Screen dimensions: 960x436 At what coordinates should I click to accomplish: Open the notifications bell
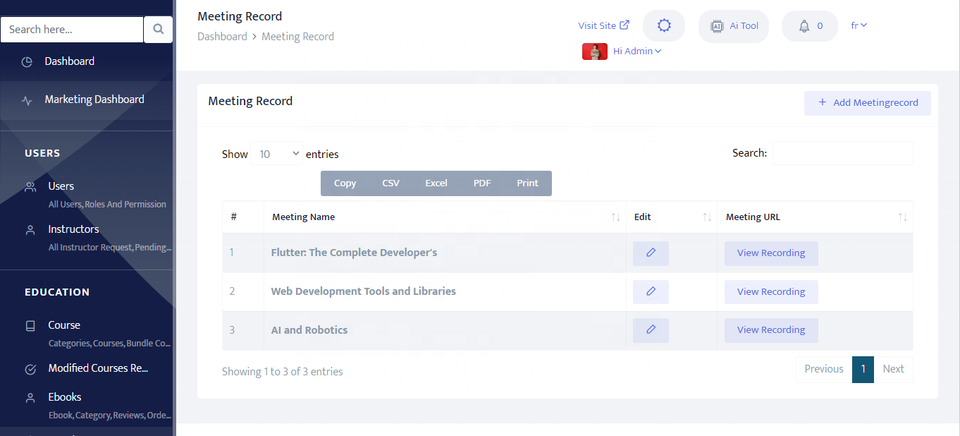pos(809,26)
